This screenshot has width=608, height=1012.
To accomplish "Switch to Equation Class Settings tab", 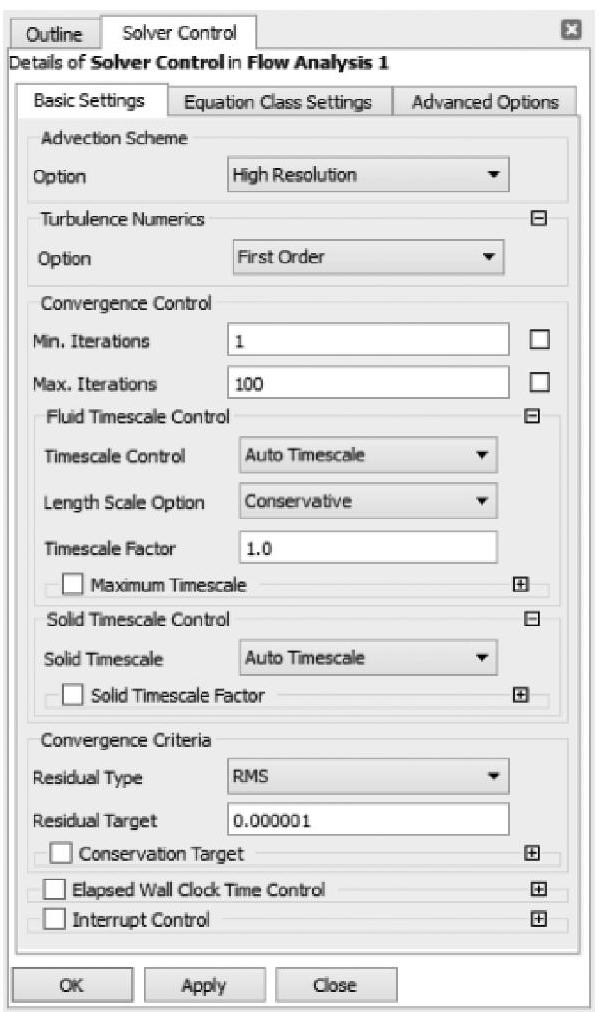I will tap(278, 102).
